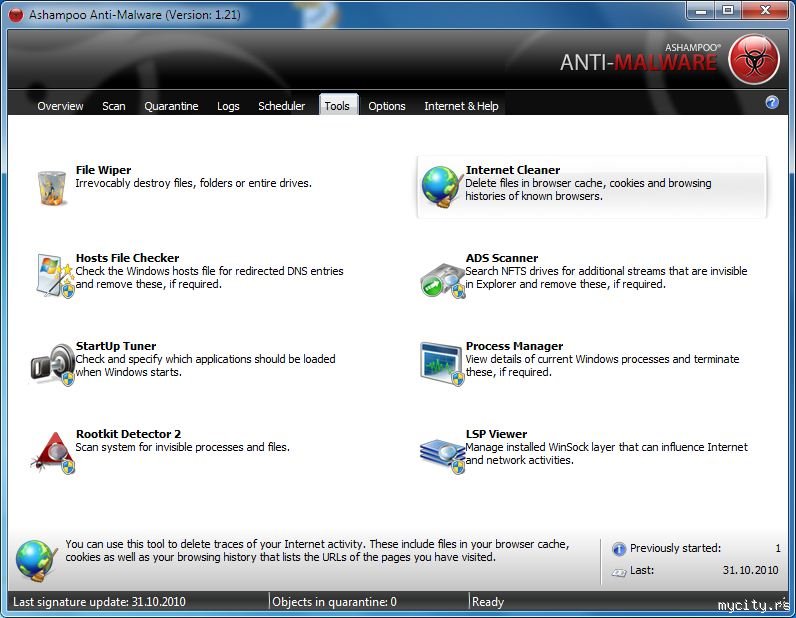
Task: Click 'Objects in quarantine: 0' status text
Action: [x=334, y=602]
